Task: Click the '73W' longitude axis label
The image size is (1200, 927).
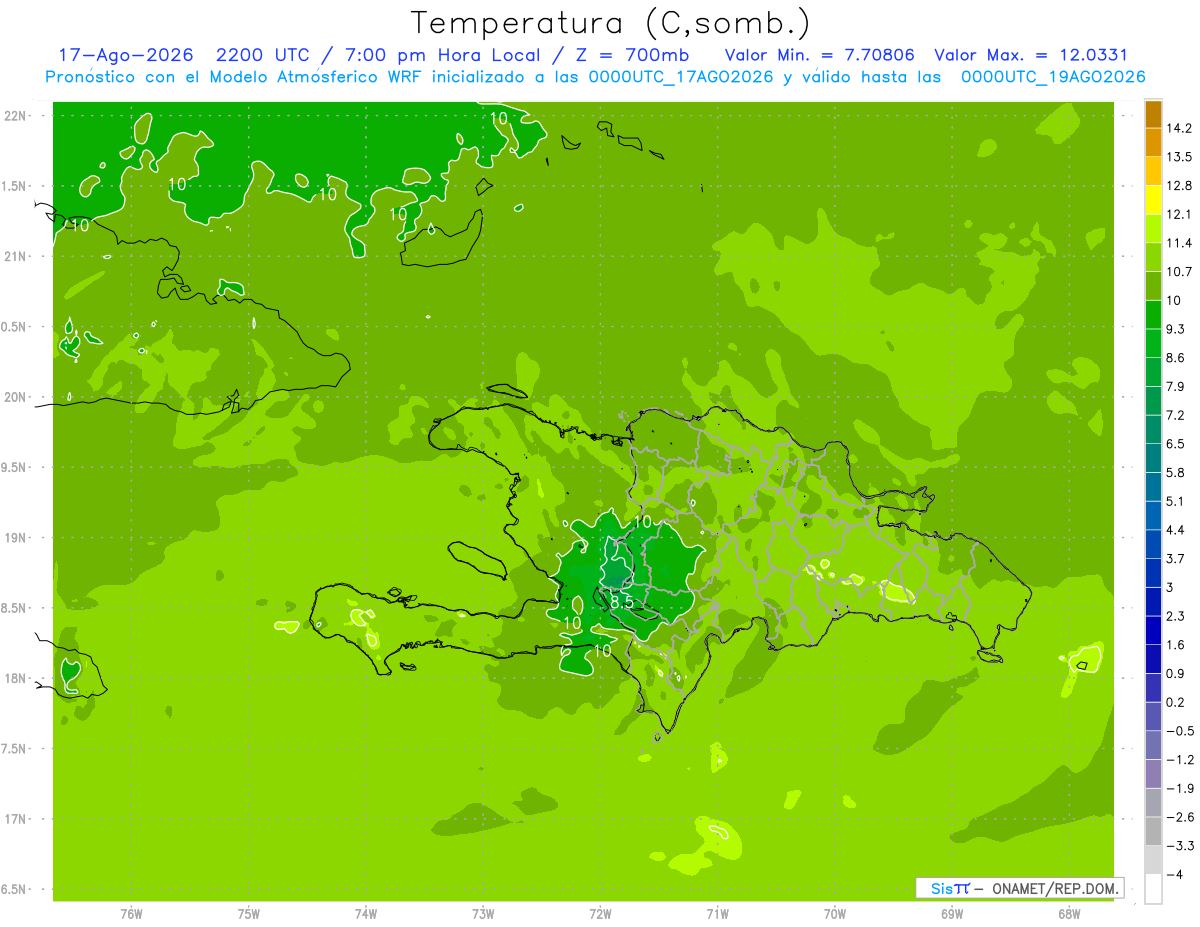Action: (483, 914)
